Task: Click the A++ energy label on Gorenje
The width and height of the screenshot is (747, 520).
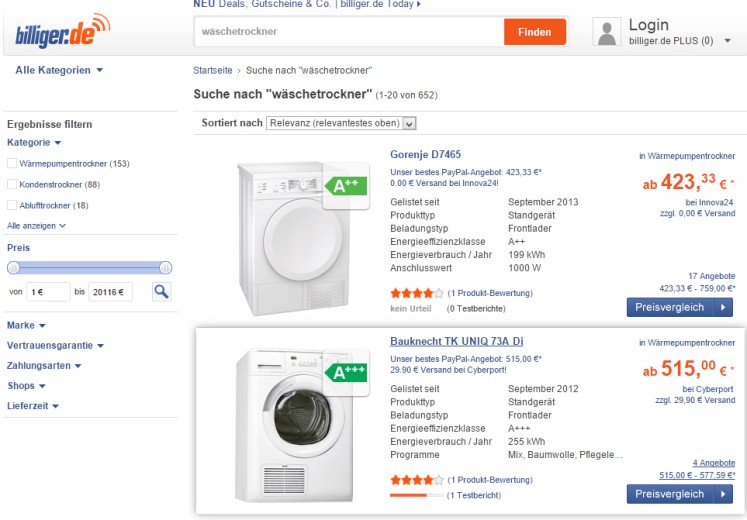Action: click(x=345, y=185)
